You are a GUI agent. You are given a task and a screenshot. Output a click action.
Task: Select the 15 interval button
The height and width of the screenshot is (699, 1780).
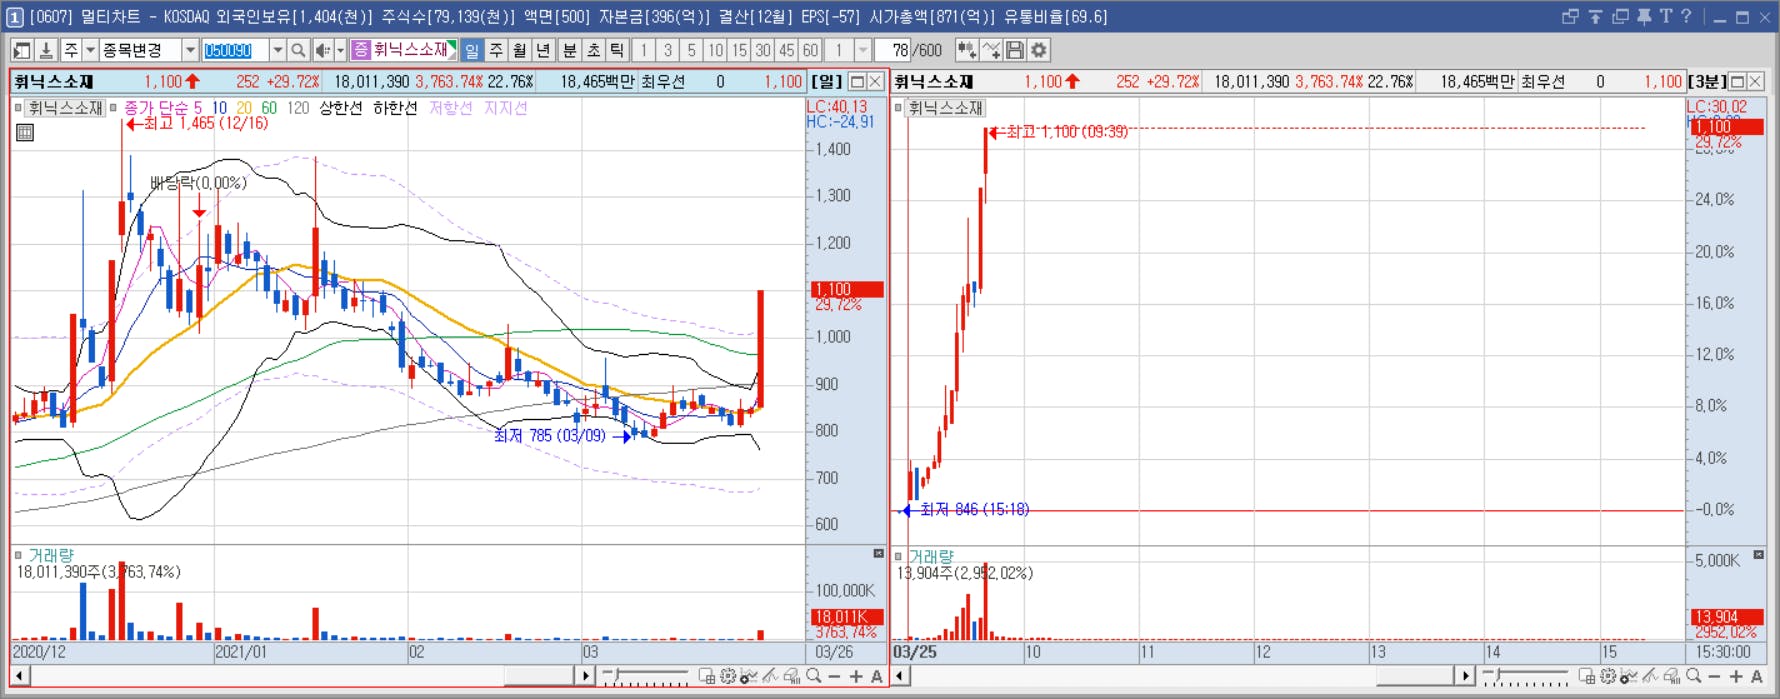click(739, 50)
